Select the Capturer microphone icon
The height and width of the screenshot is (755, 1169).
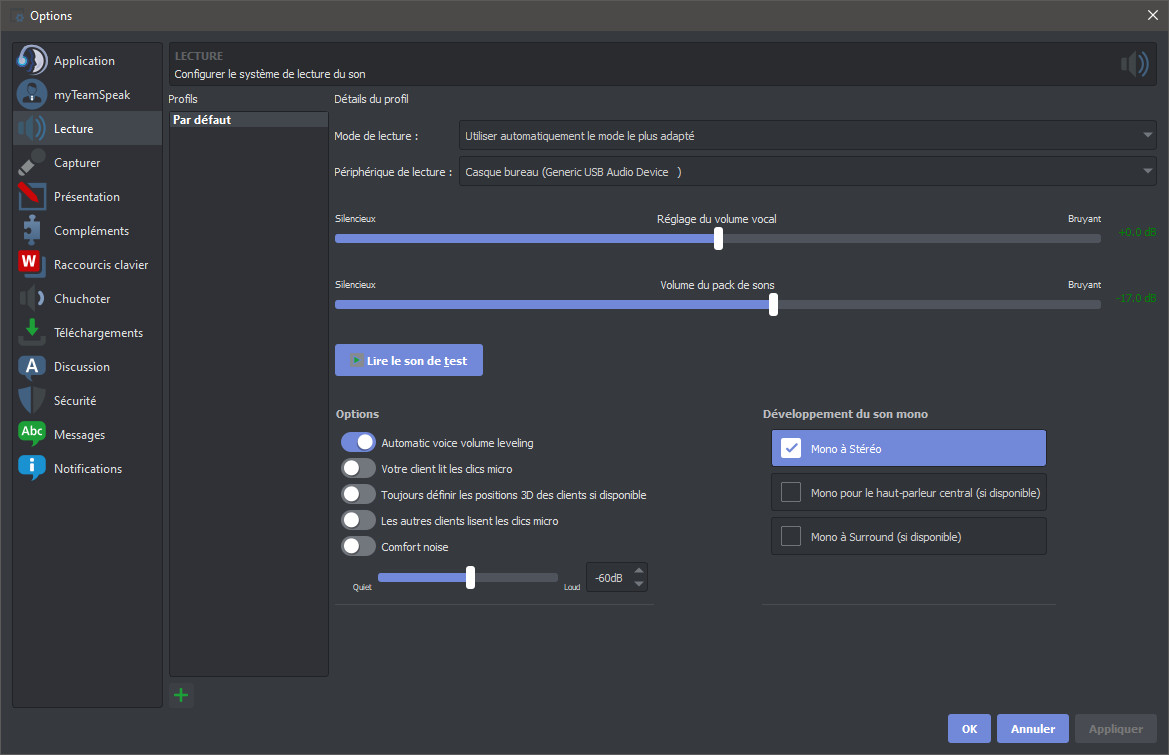(32, 163)
